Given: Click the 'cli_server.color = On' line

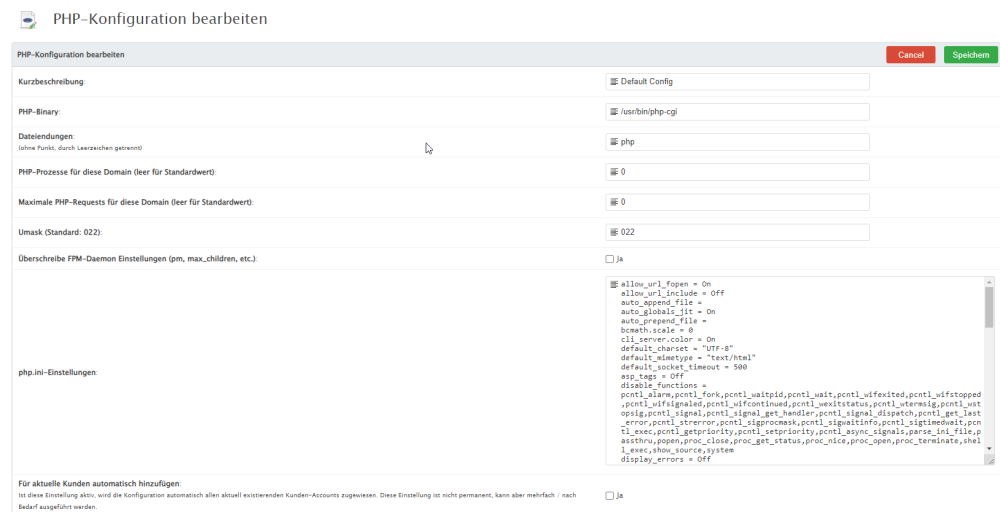Looking at the screenshot, I should click(668, 339).
